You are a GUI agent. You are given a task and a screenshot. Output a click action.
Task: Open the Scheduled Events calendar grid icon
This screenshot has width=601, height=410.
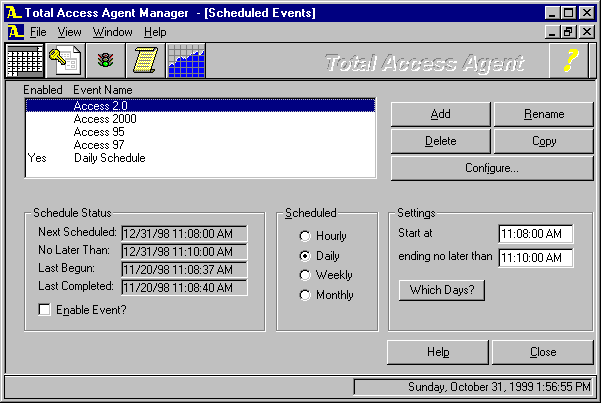click(x=25, y=61)
